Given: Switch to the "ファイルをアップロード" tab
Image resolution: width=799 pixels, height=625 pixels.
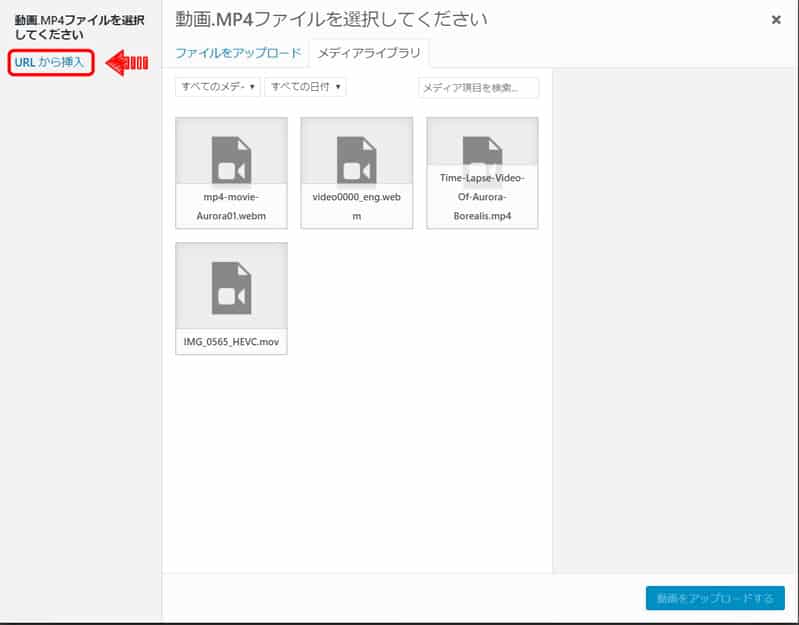Looking at the screenshot, I should tap(237, 53).
